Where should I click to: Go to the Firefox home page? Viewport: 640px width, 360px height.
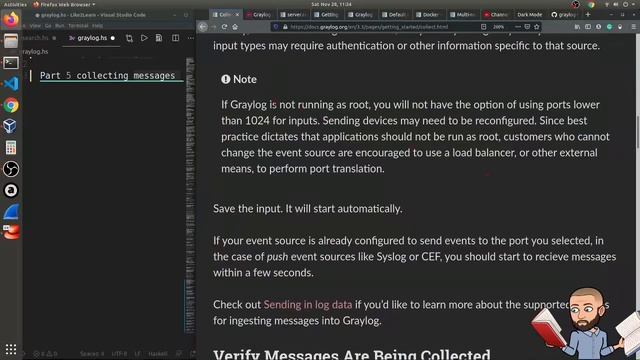point(235,27)
